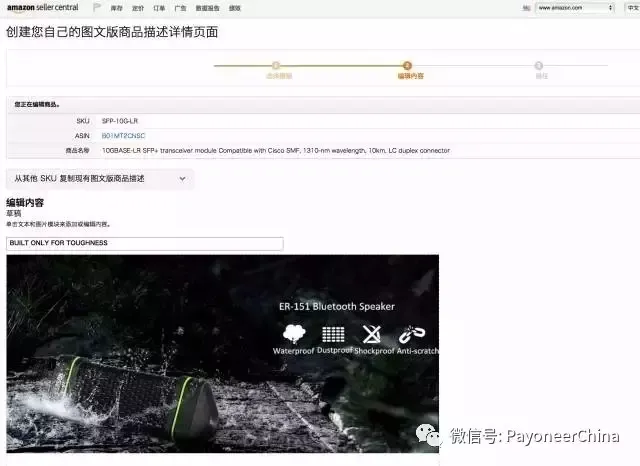640x466 pixels.
Task: Click the 10GBASE-LR SFP+ product title text
Action: pos(276,151)
